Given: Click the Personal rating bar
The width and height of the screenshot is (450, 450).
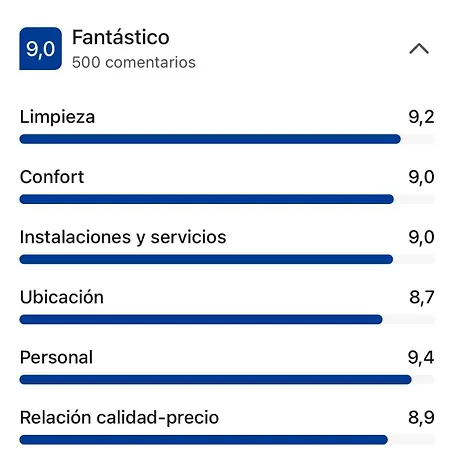Looking at the screenshot, I should coord(227,379).
